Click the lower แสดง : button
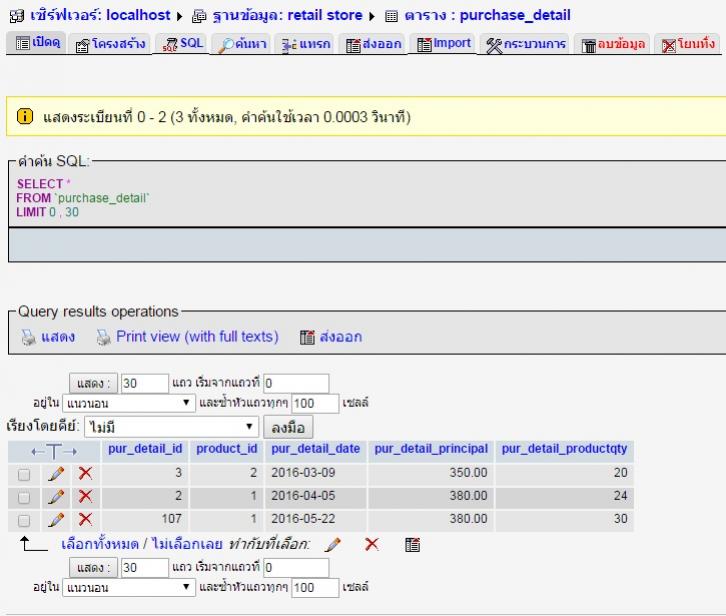726x616 pixels. (x=94, y=568)
